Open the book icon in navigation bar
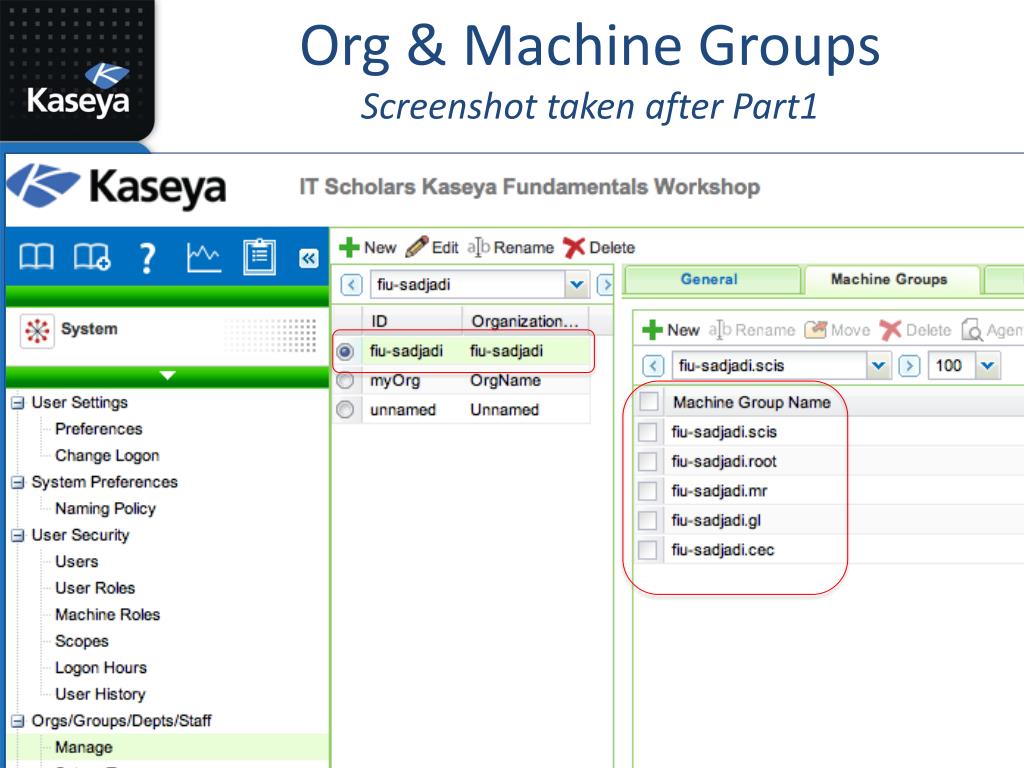 pos(37,257)
